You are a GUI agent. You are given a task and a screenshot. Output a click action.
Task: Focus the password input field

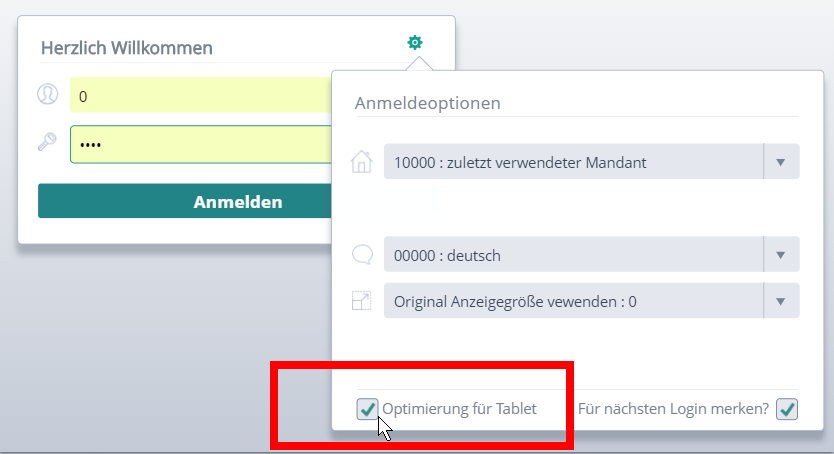[x=200, y=144]
